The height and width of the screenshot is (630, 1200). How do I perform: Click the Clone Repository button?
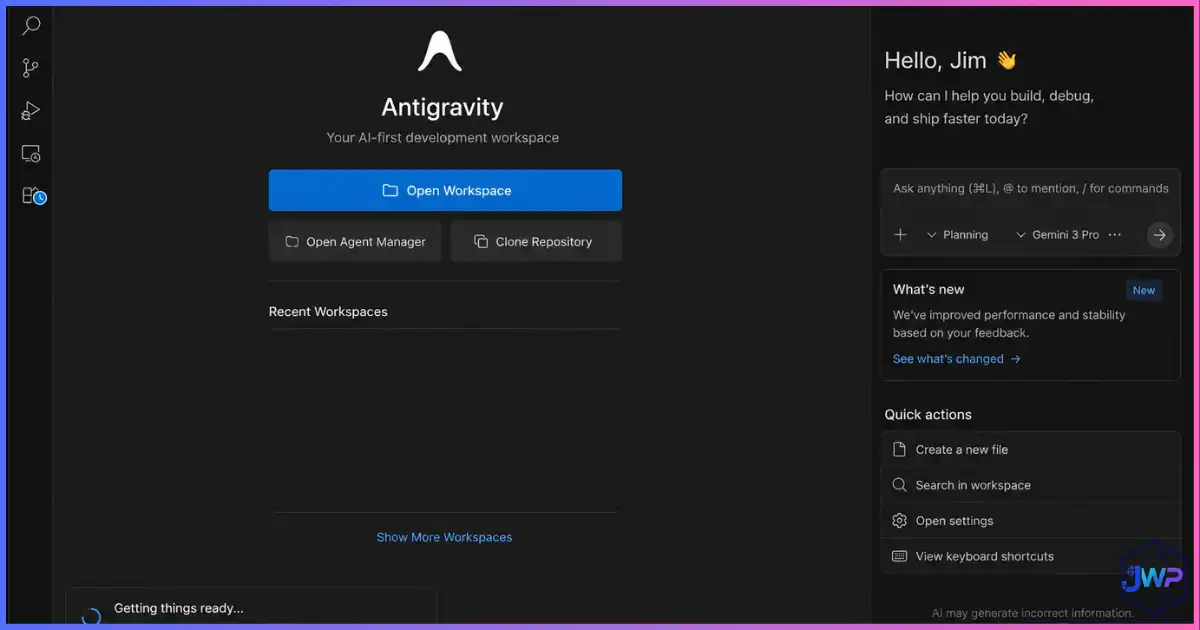click(x=536, y=242)
